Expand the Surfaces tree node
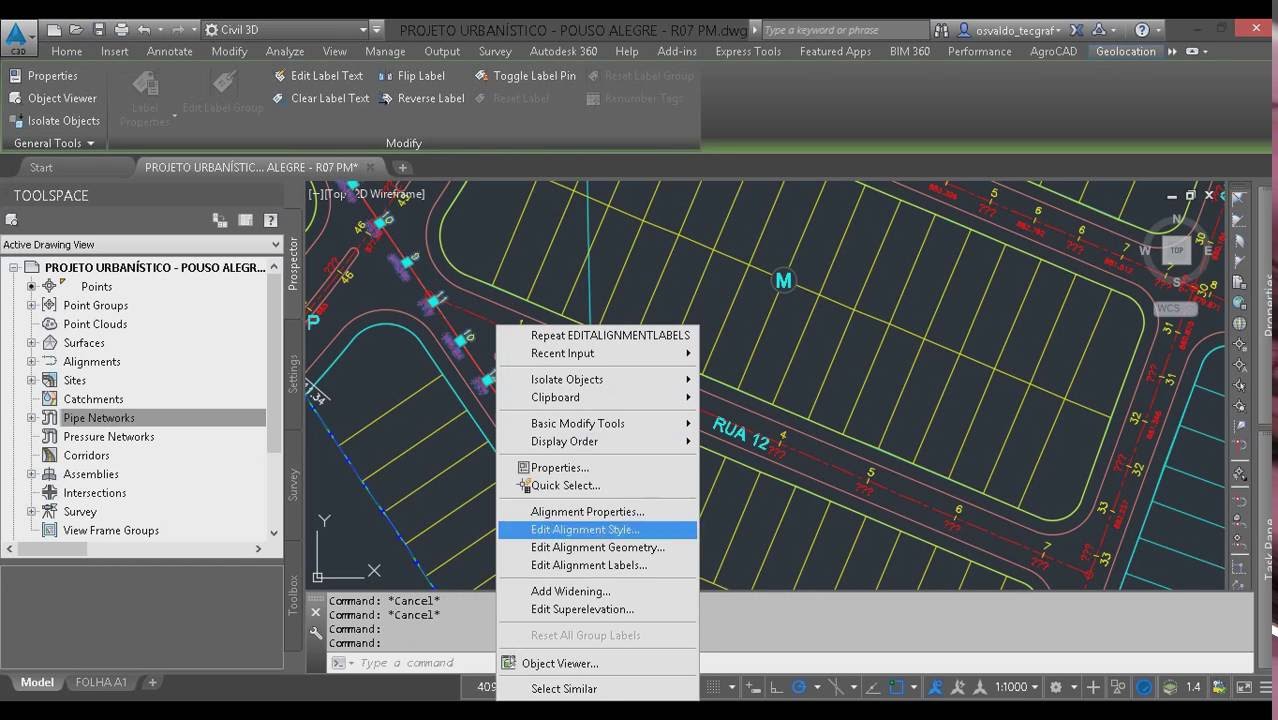Screen dimensions: 1278x720 pyautogui.click(x=31, y=343)
